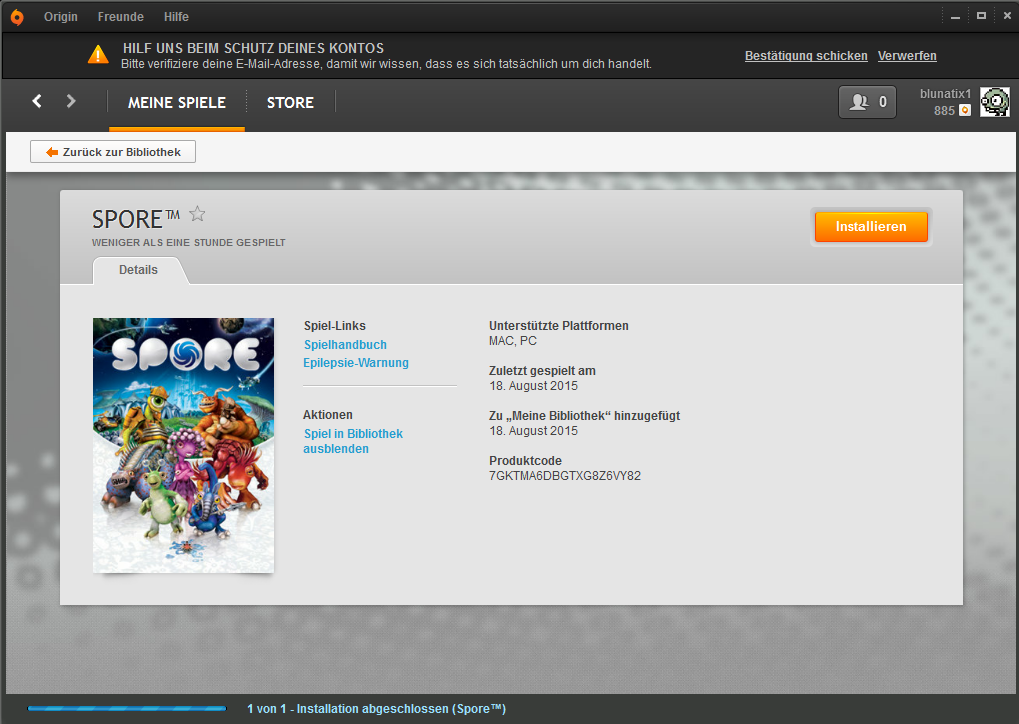Viewport: 1019px width, 724px height.
Task: Click Bestätigung schicken link
Action: (x=806, y=56)
